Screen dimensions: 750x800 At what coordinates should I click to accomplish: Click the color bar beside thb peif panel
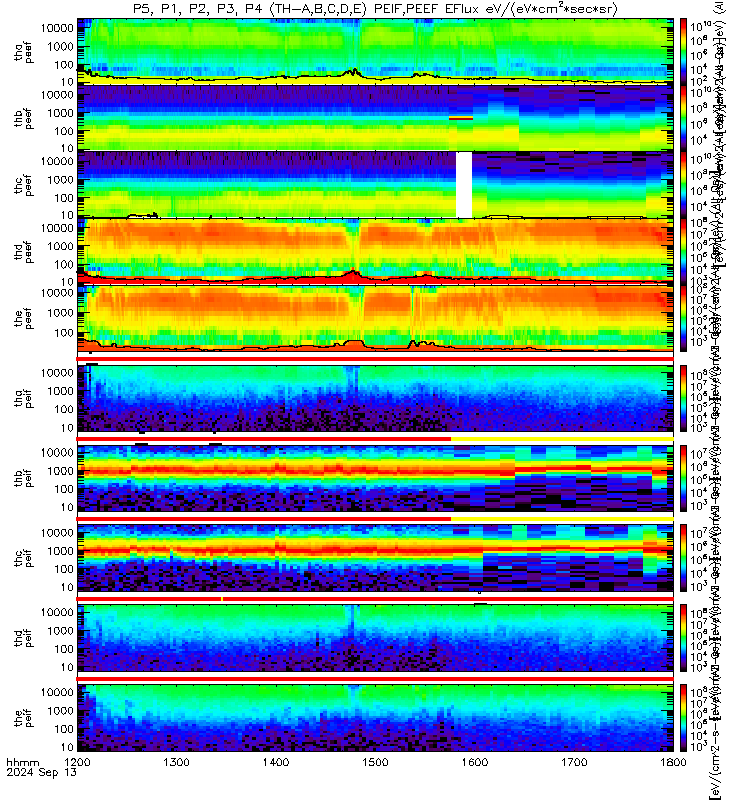684,478
